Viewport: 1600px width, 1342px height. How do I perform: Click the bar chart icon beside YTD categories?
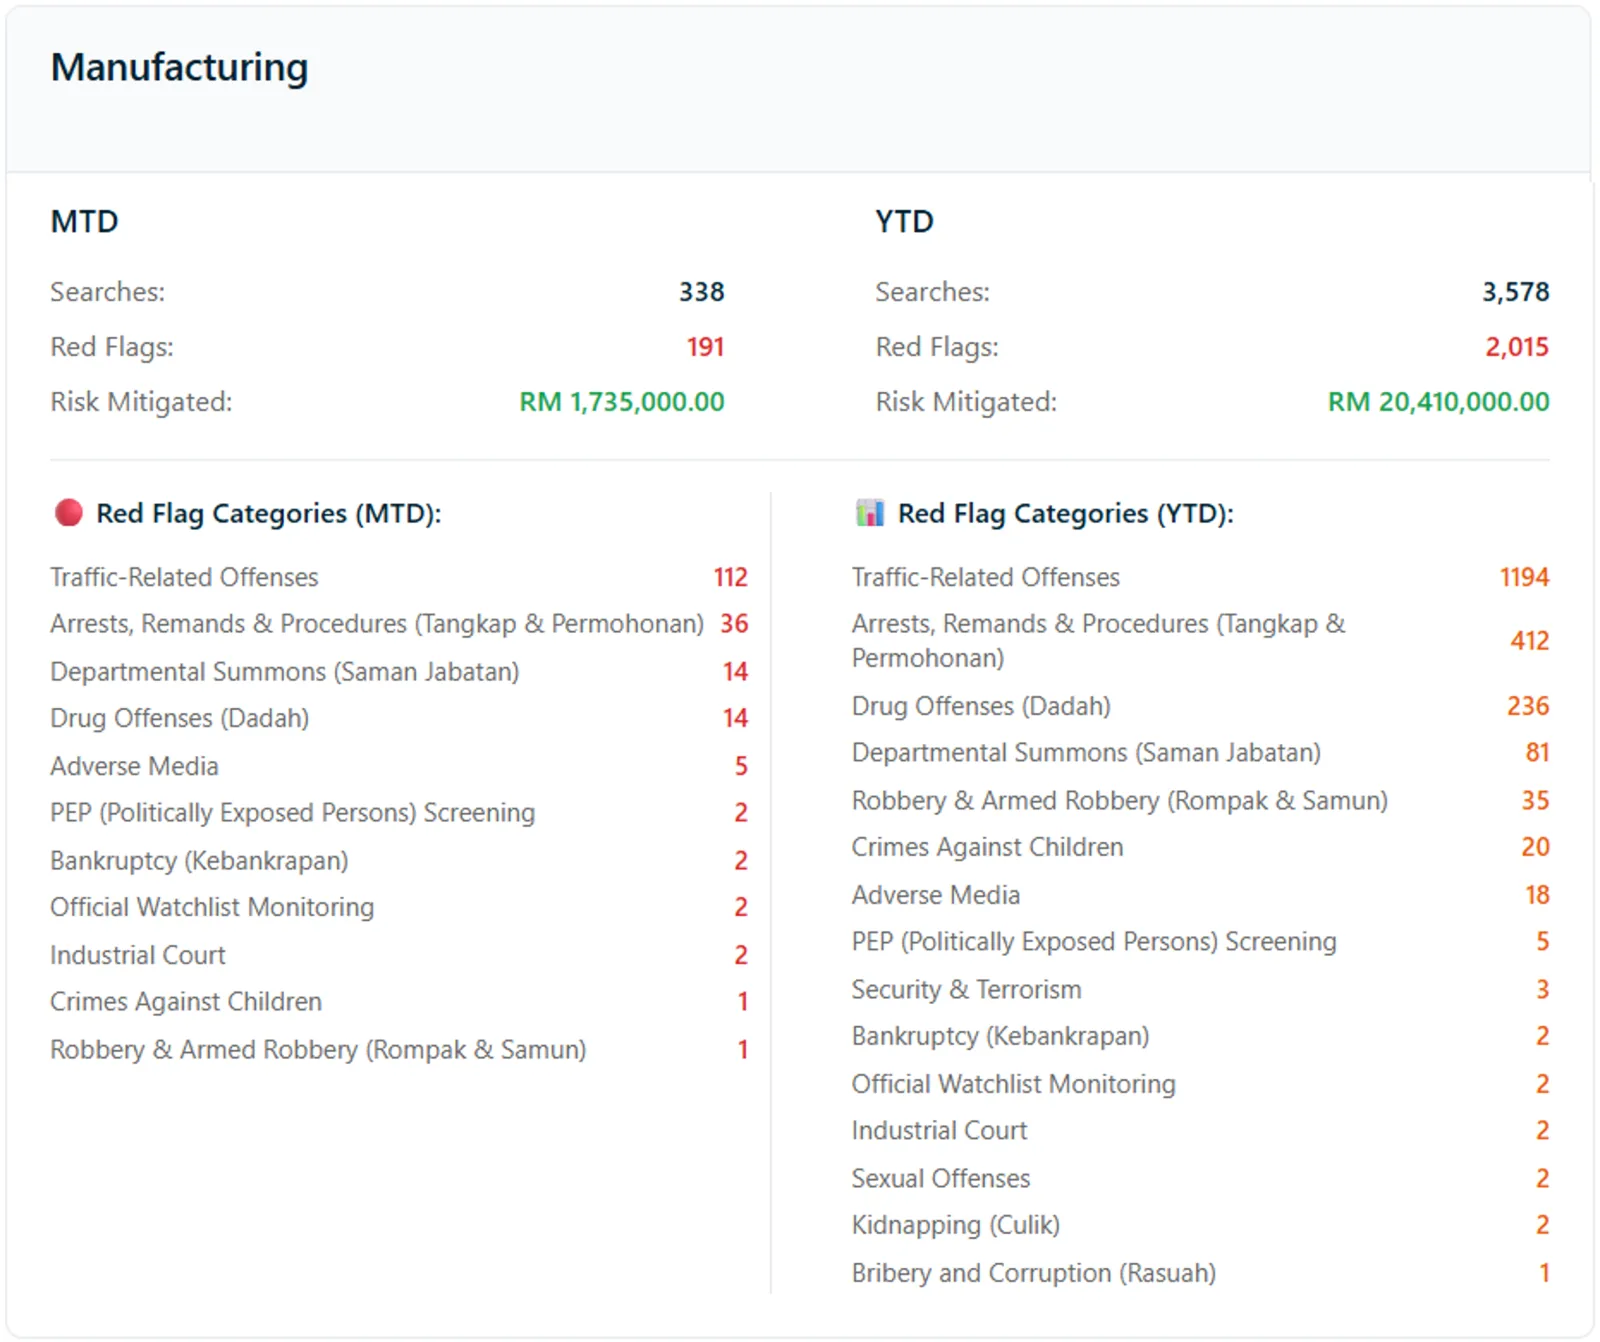[x=870, y=513]
